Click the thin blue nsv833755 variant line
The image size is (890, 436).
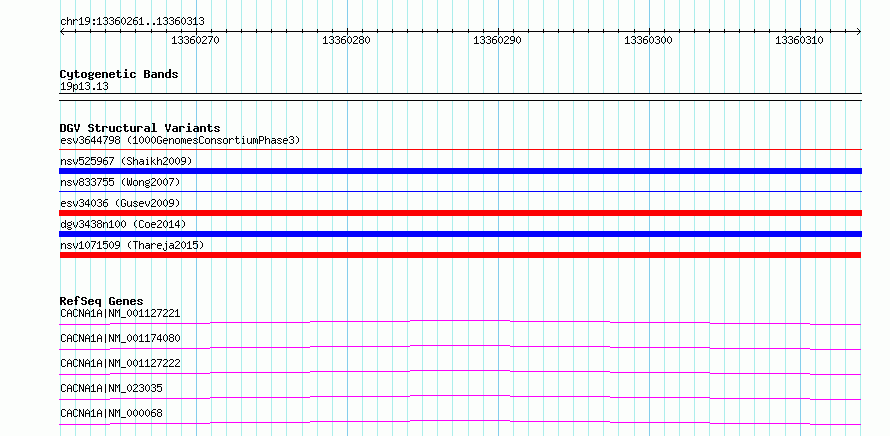tap(460, 192)
